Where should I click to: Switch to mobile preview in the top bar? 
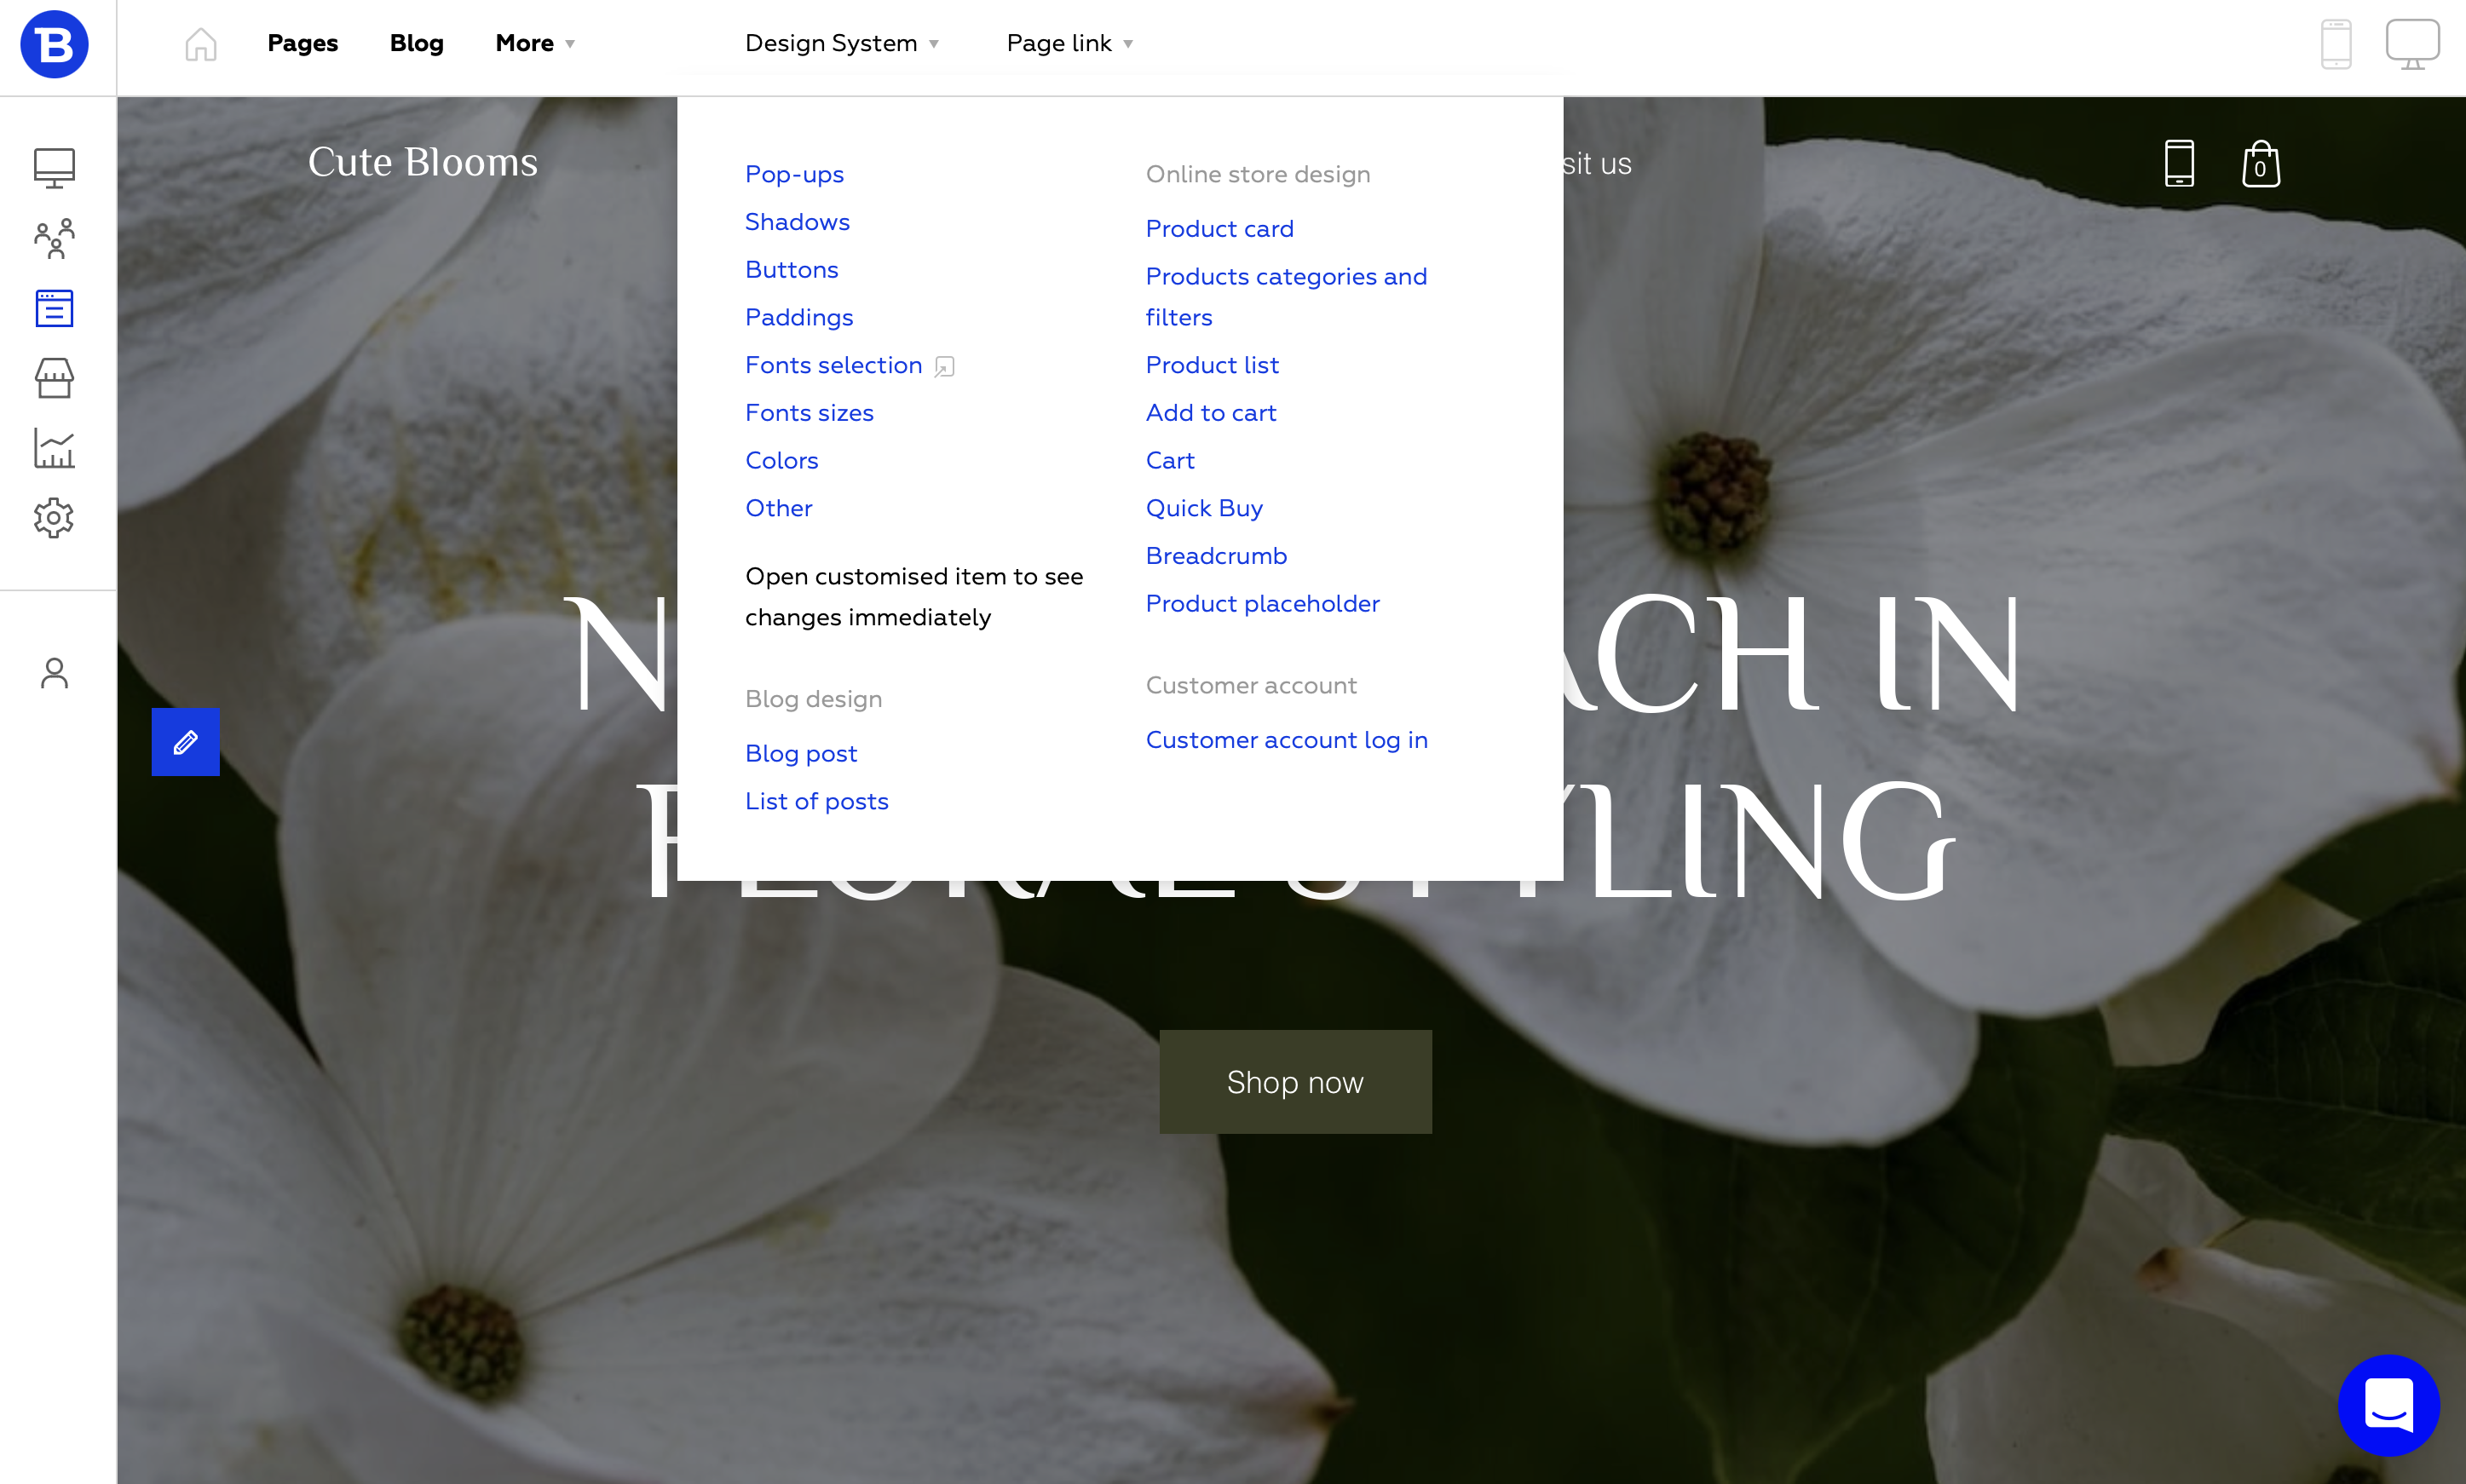(x=2336, y=44)
